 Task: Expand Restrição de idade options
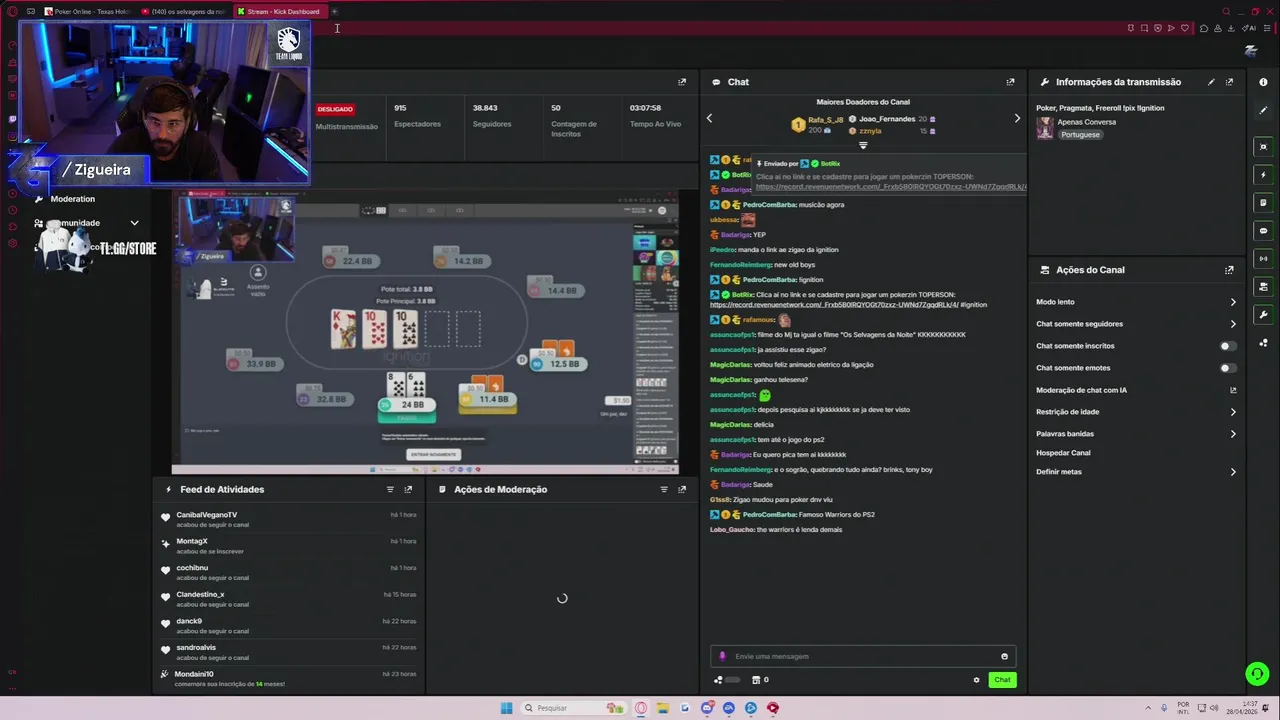(1232, 412)
